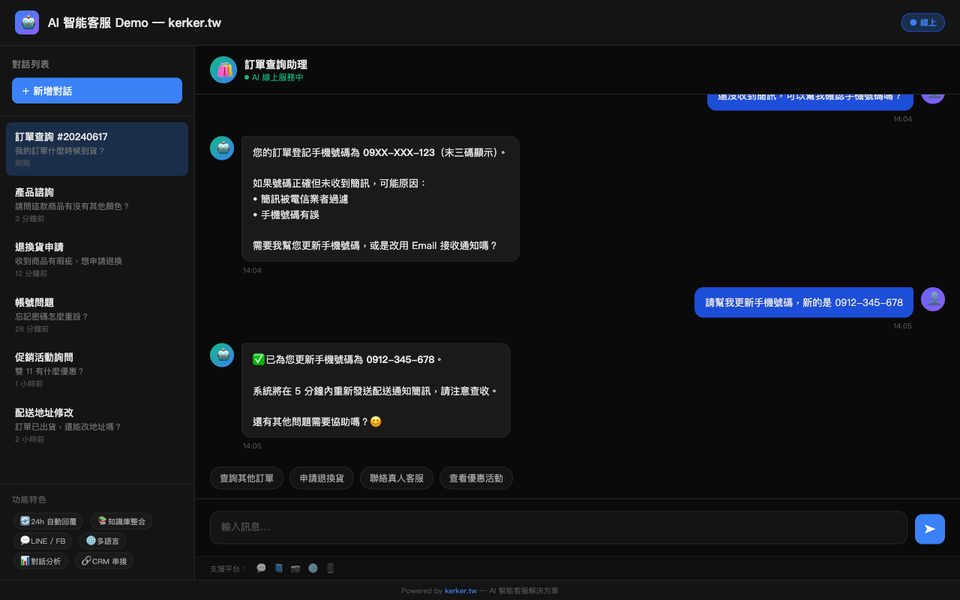Click the 訂單查詢助理 shopping bag avatar

(x=223, y=70)
